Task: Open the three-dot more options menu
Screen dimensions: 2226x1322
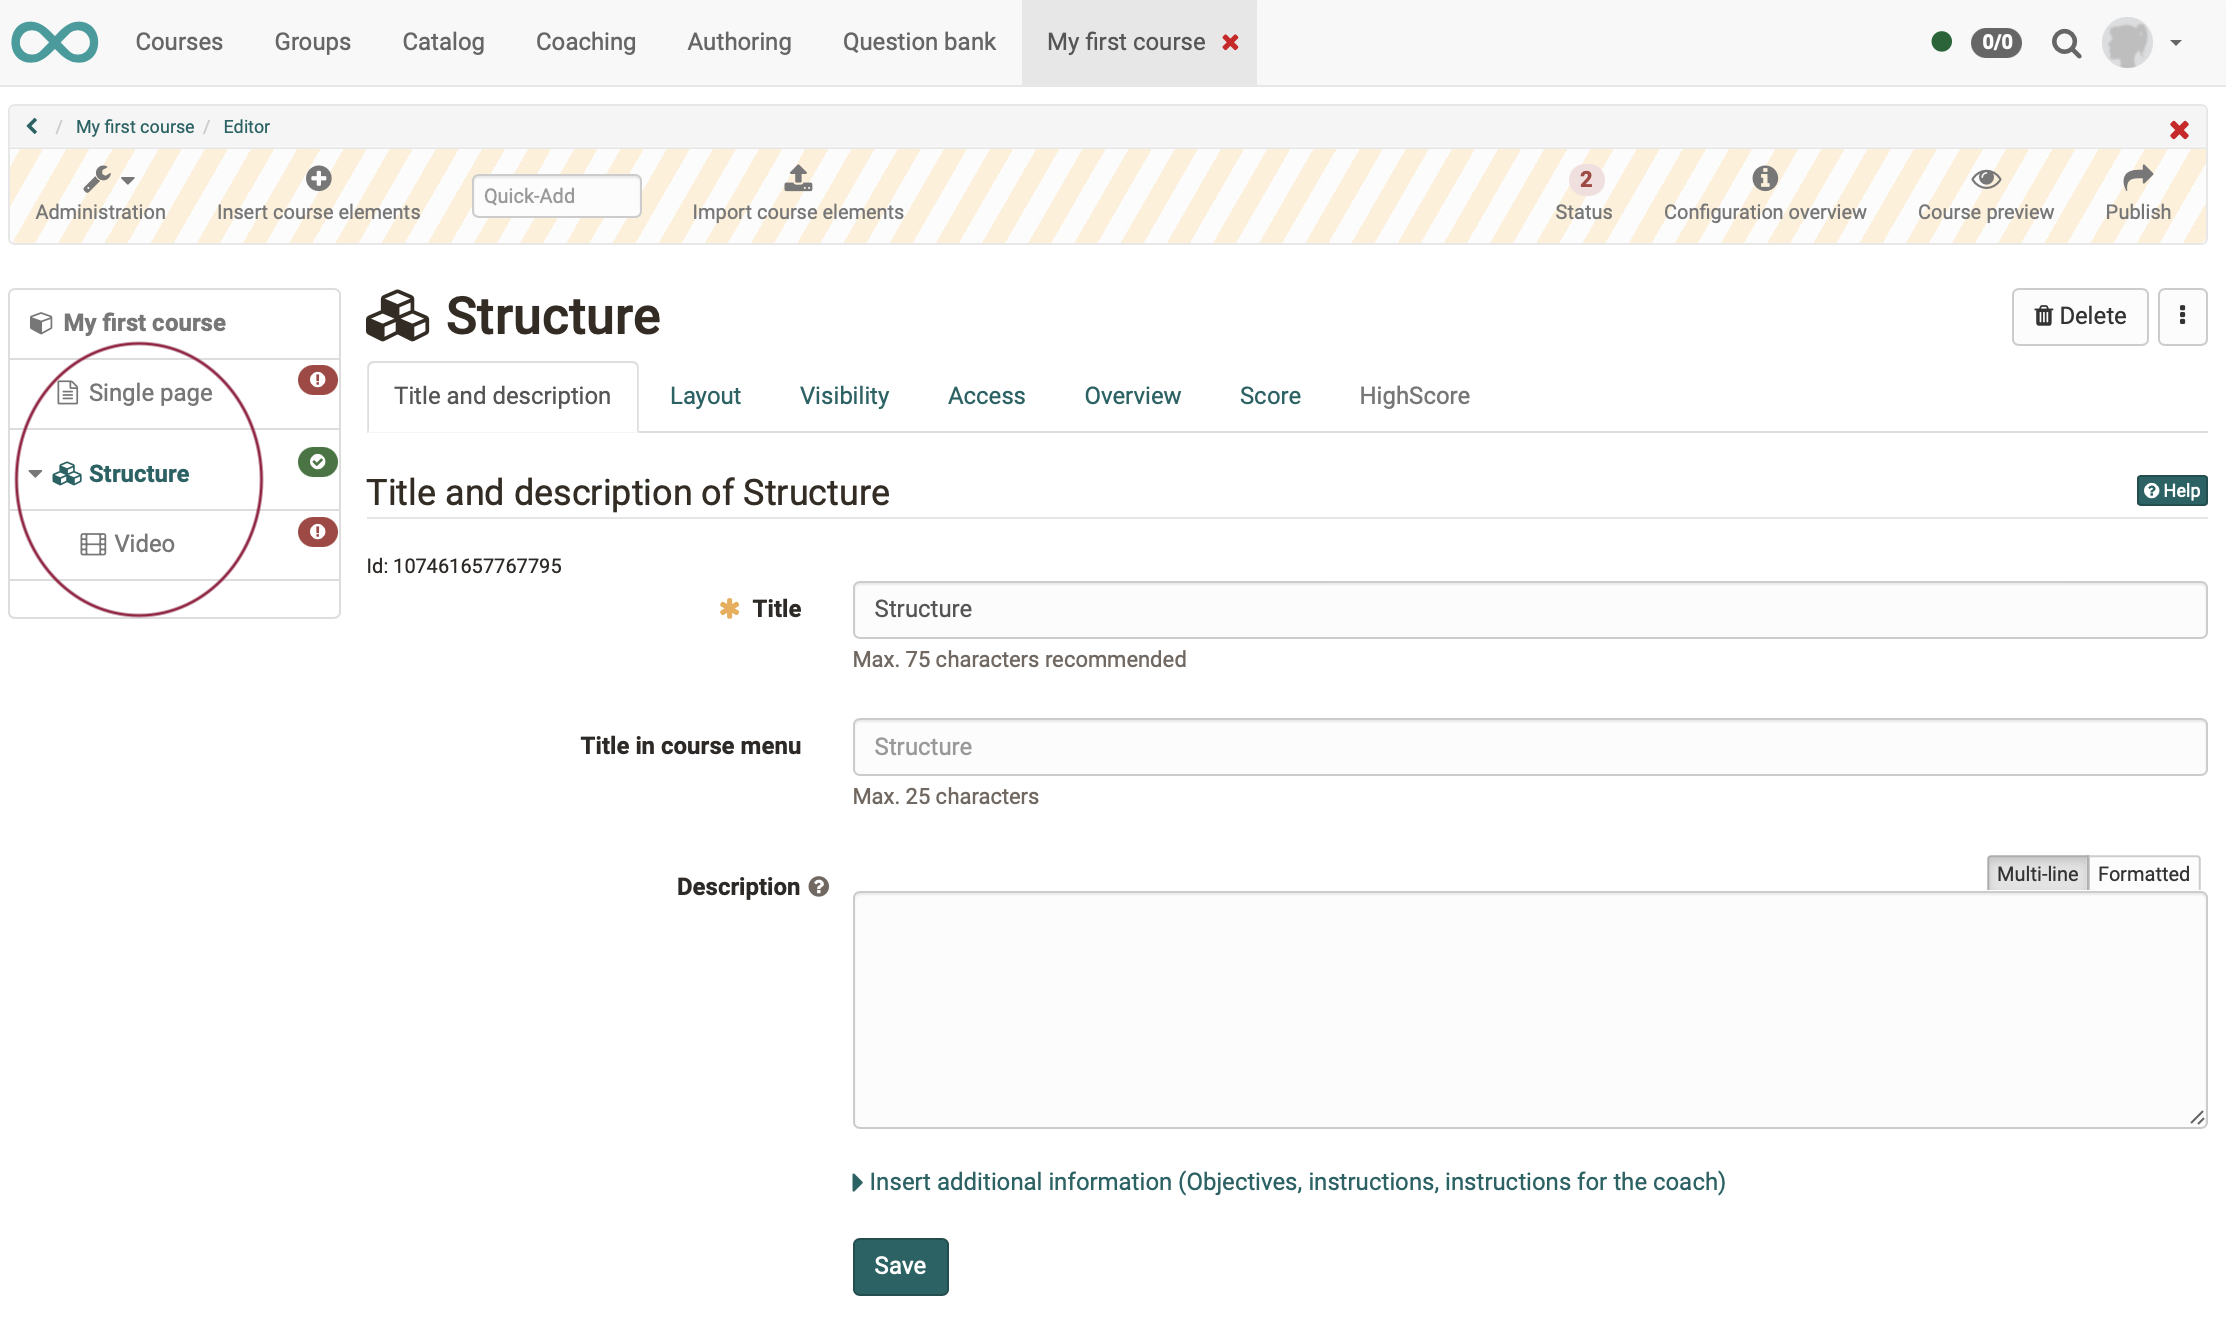Action: pos(2183,316)
